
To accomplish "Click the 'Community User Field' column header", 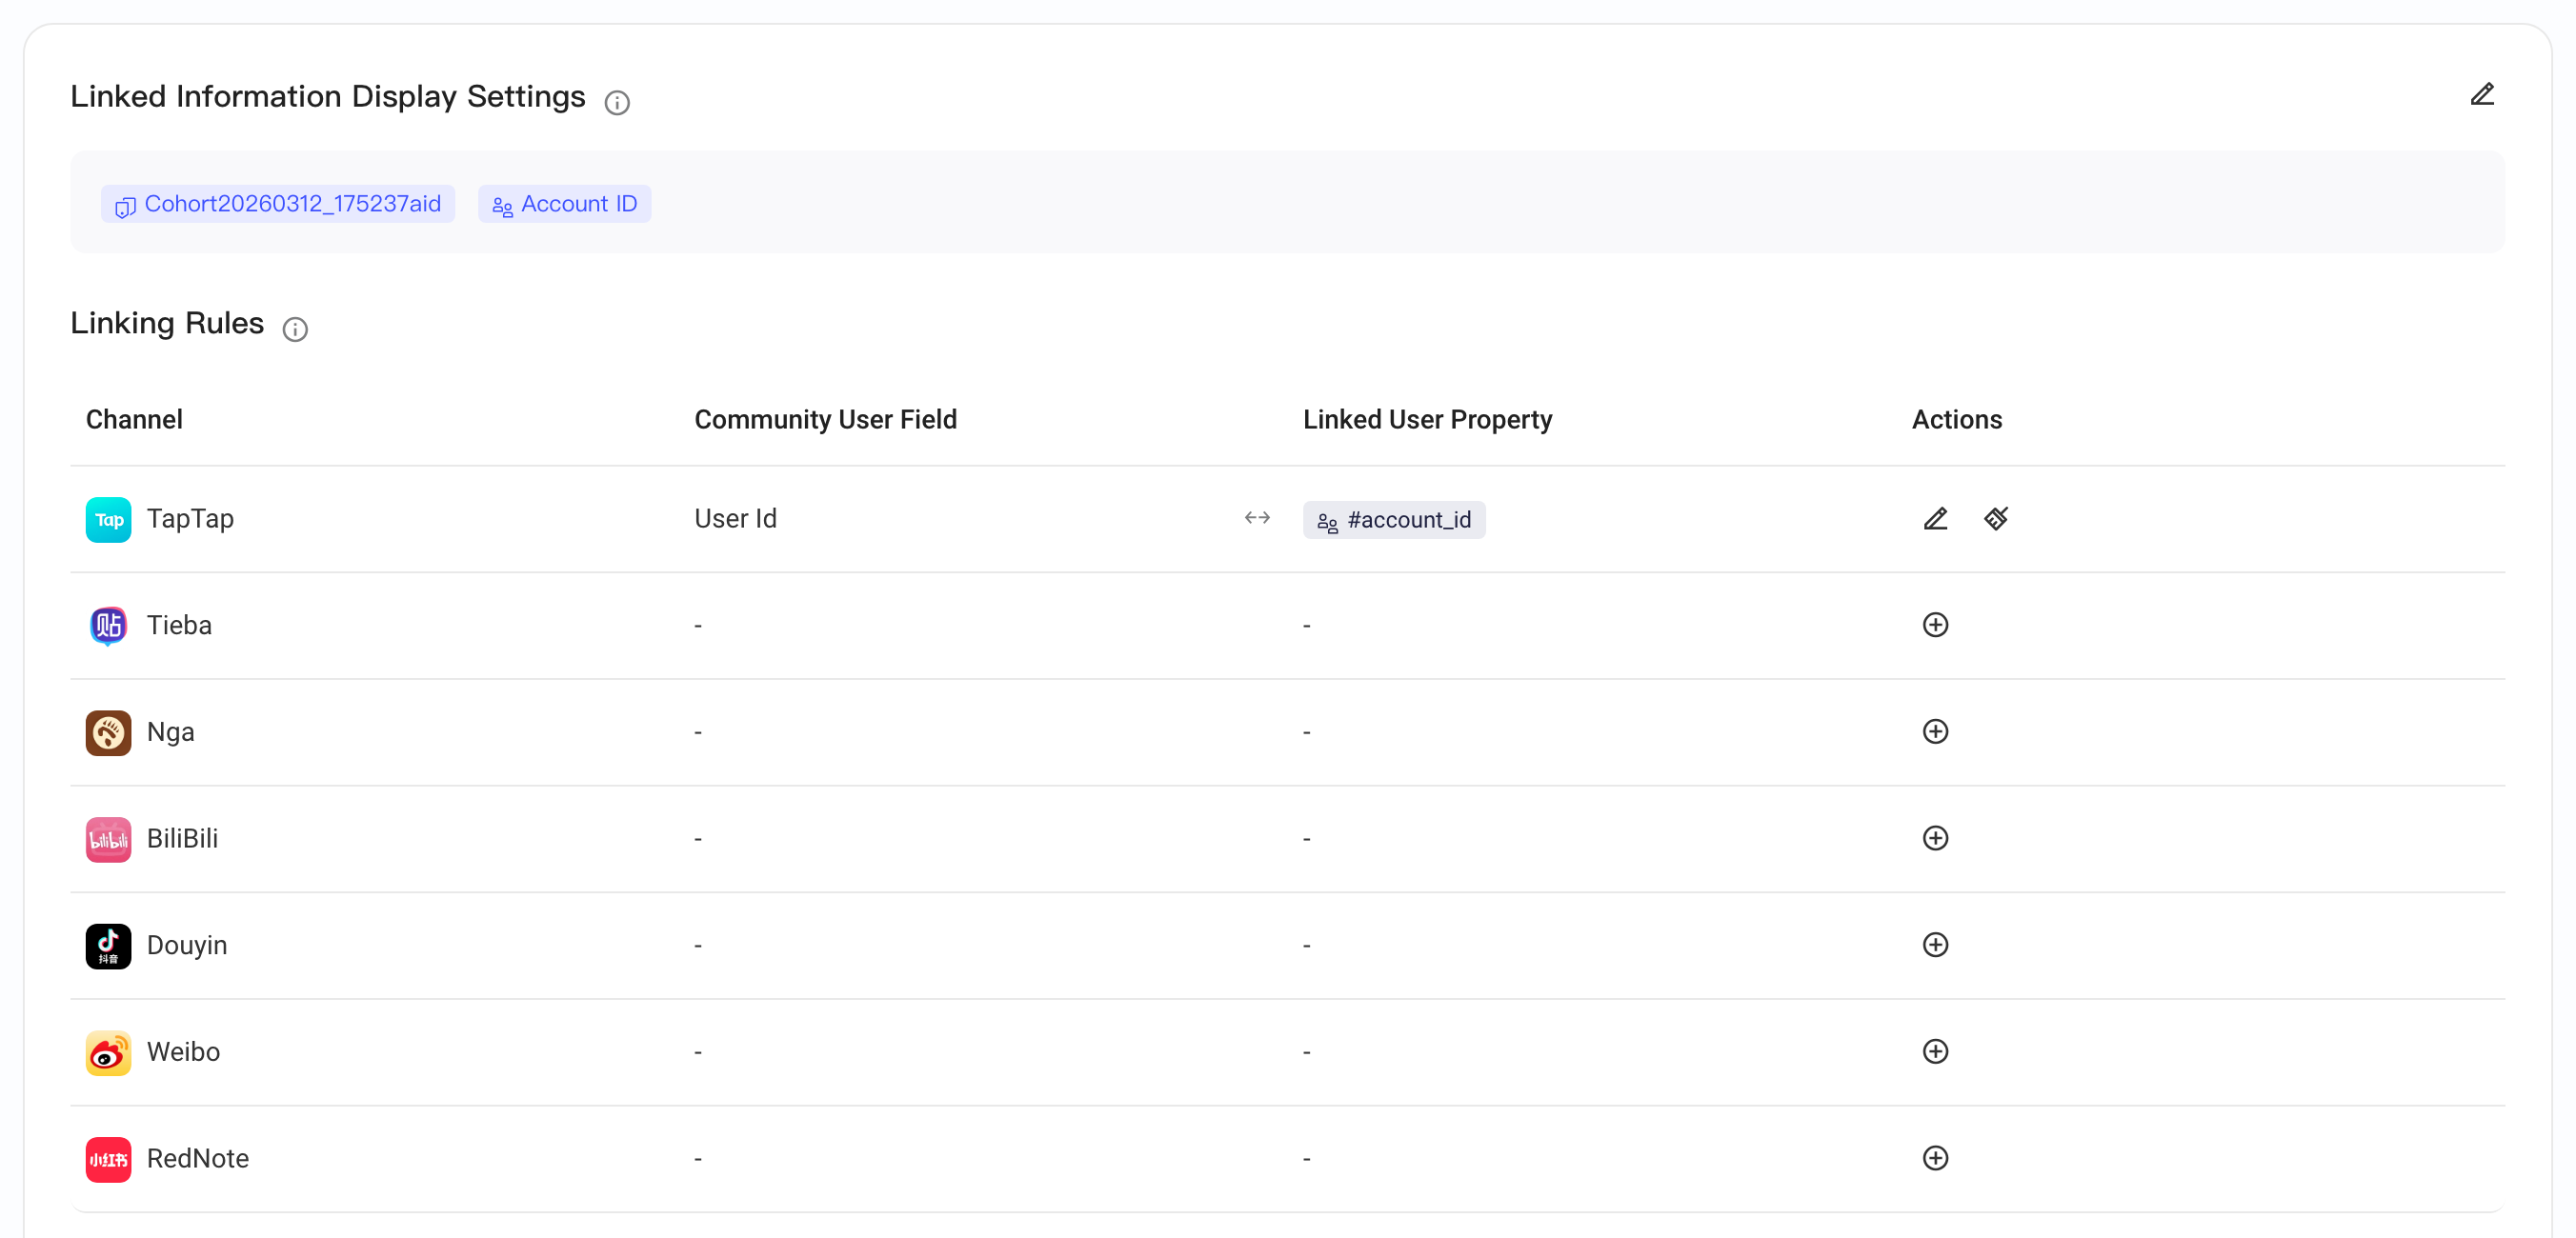I will point(825,419).
